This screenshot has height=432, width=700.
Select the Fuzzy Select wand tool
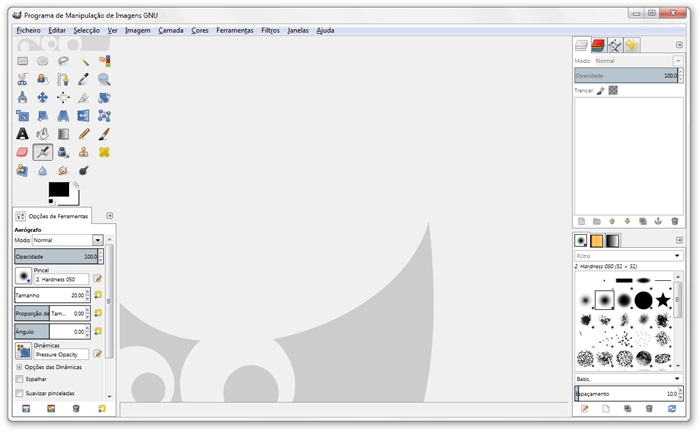pyautogui.click(x=83, y=61)
